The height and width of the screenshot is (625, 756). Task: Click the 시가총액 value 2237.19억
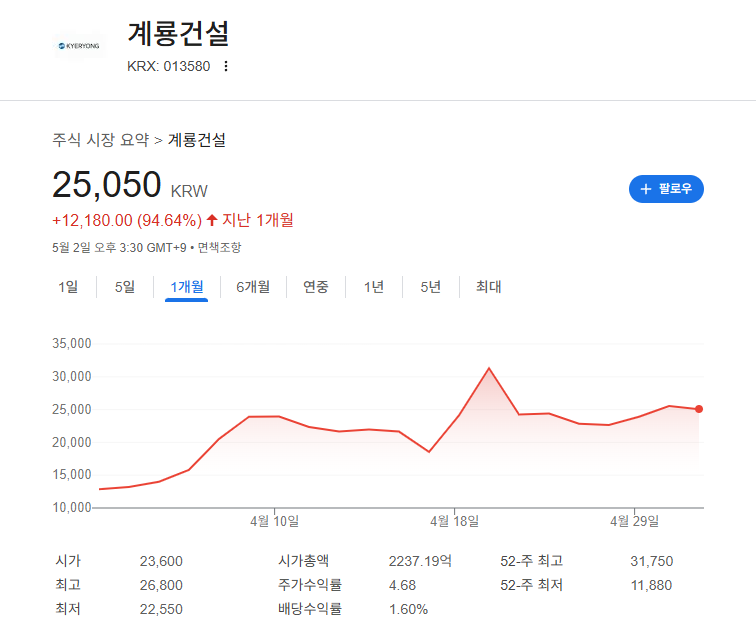(x=420, y=561)
